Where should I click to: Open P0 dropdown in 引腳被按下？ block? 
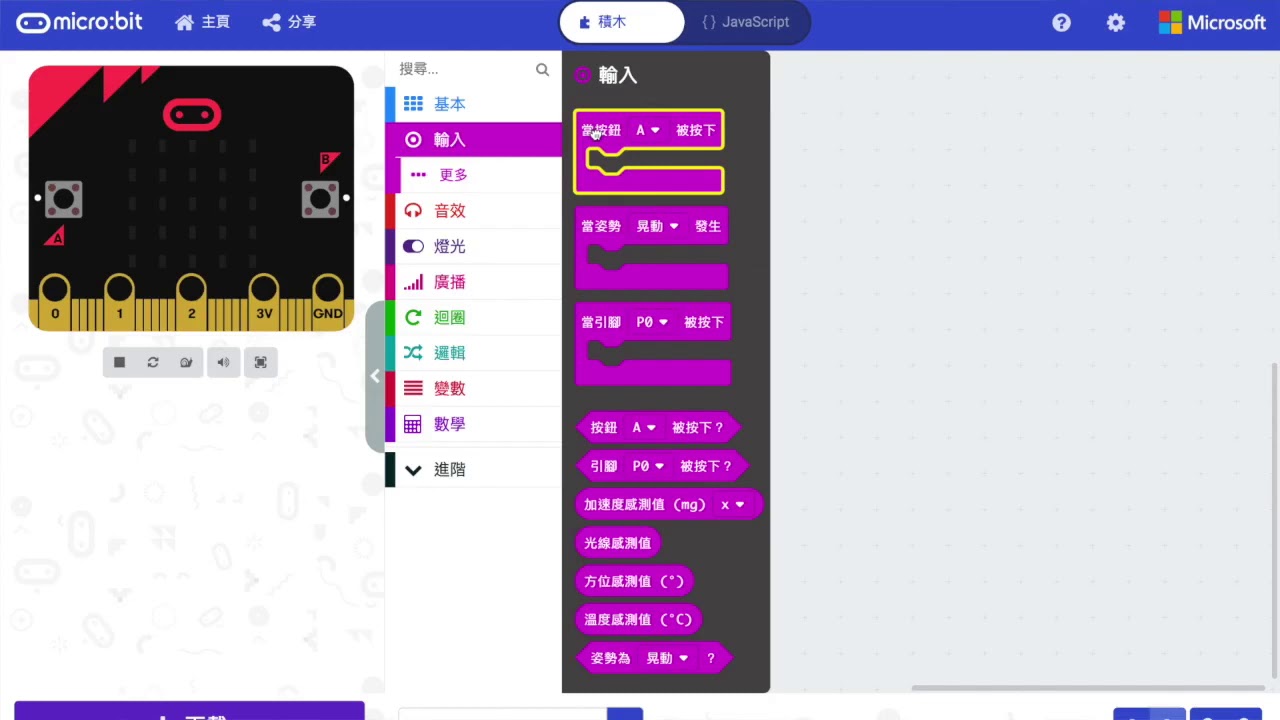[648, 466]
